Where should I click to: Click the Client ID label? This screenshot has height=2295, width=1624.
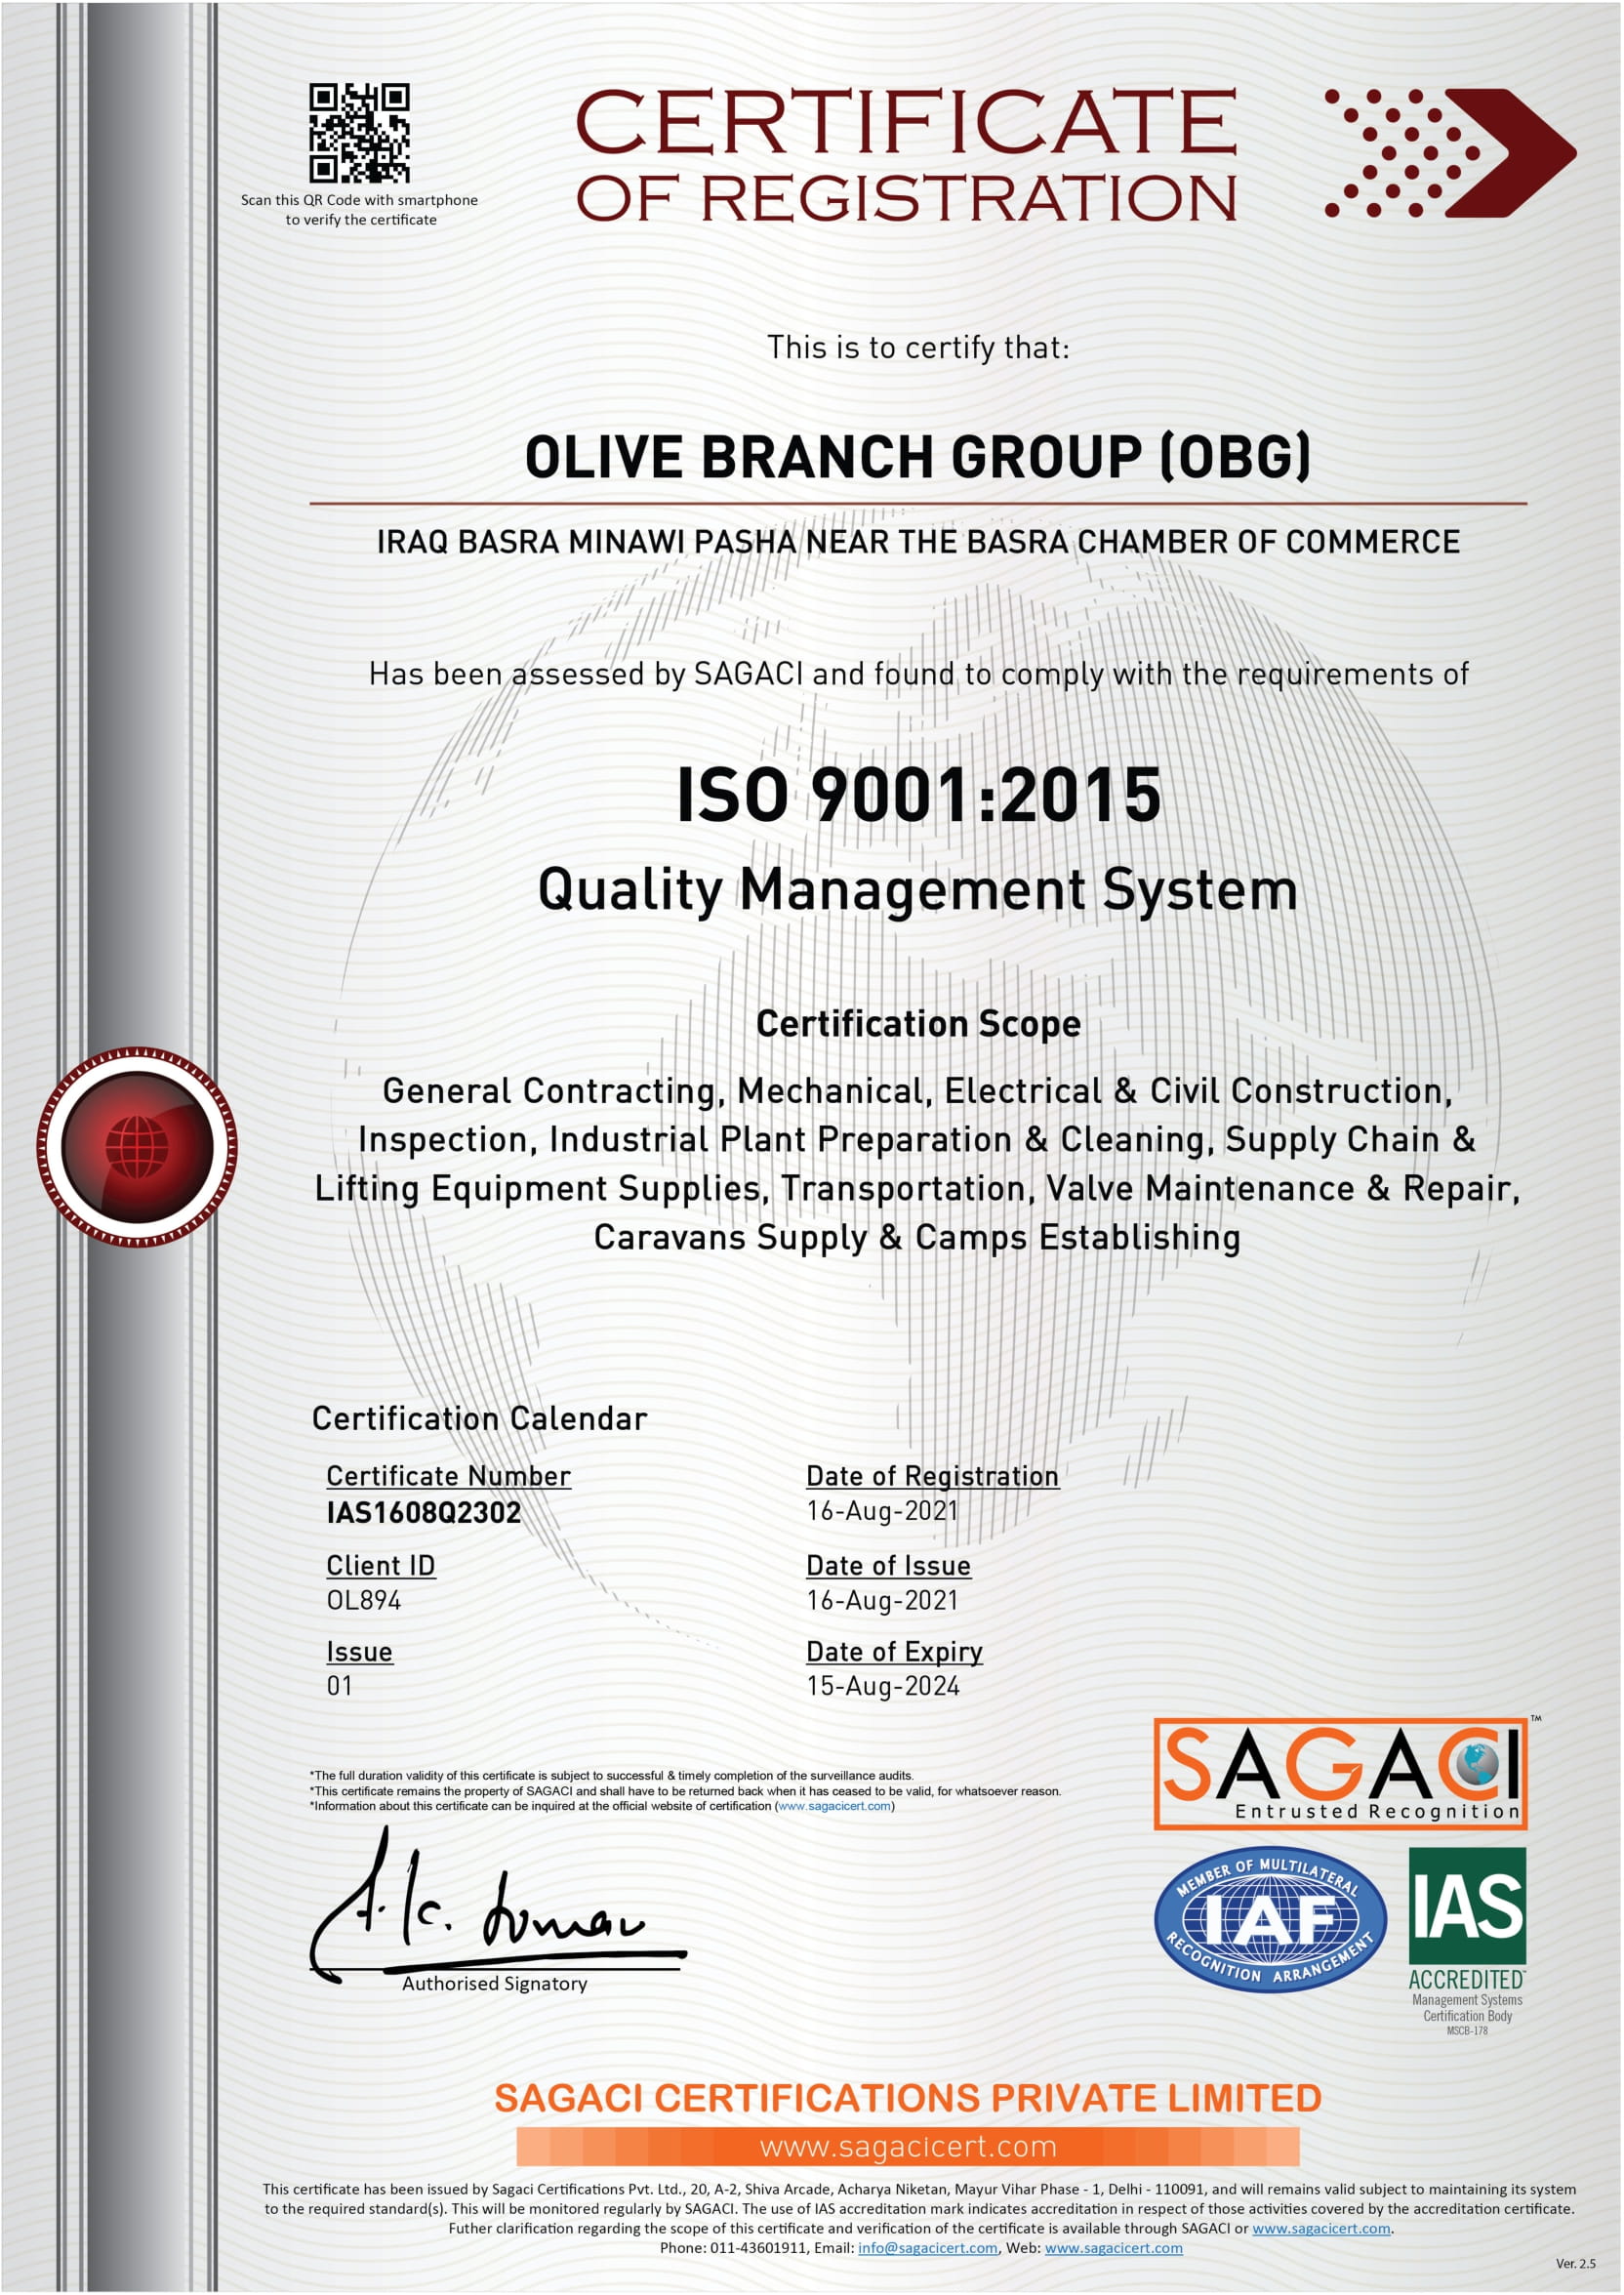pos(381,1565)
